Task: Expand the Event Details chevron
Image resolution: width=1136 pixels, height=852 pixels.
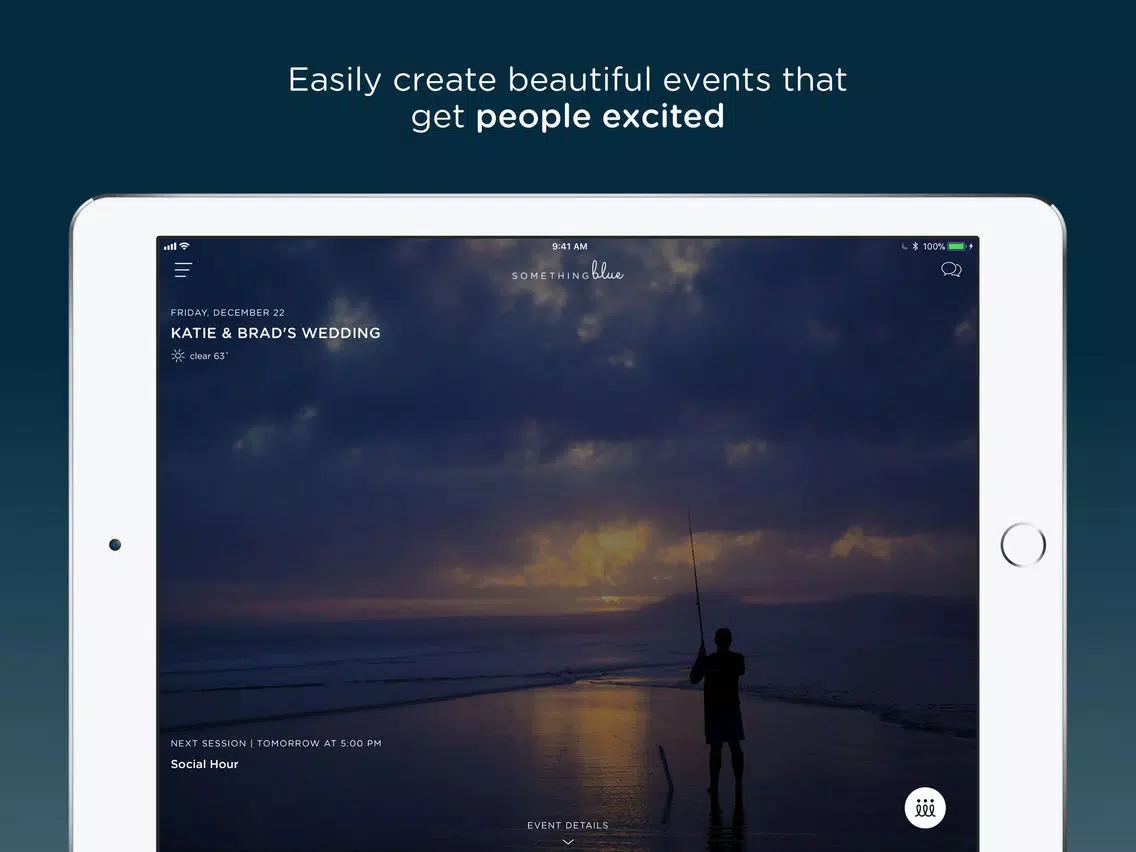Action: coord(568,842)
